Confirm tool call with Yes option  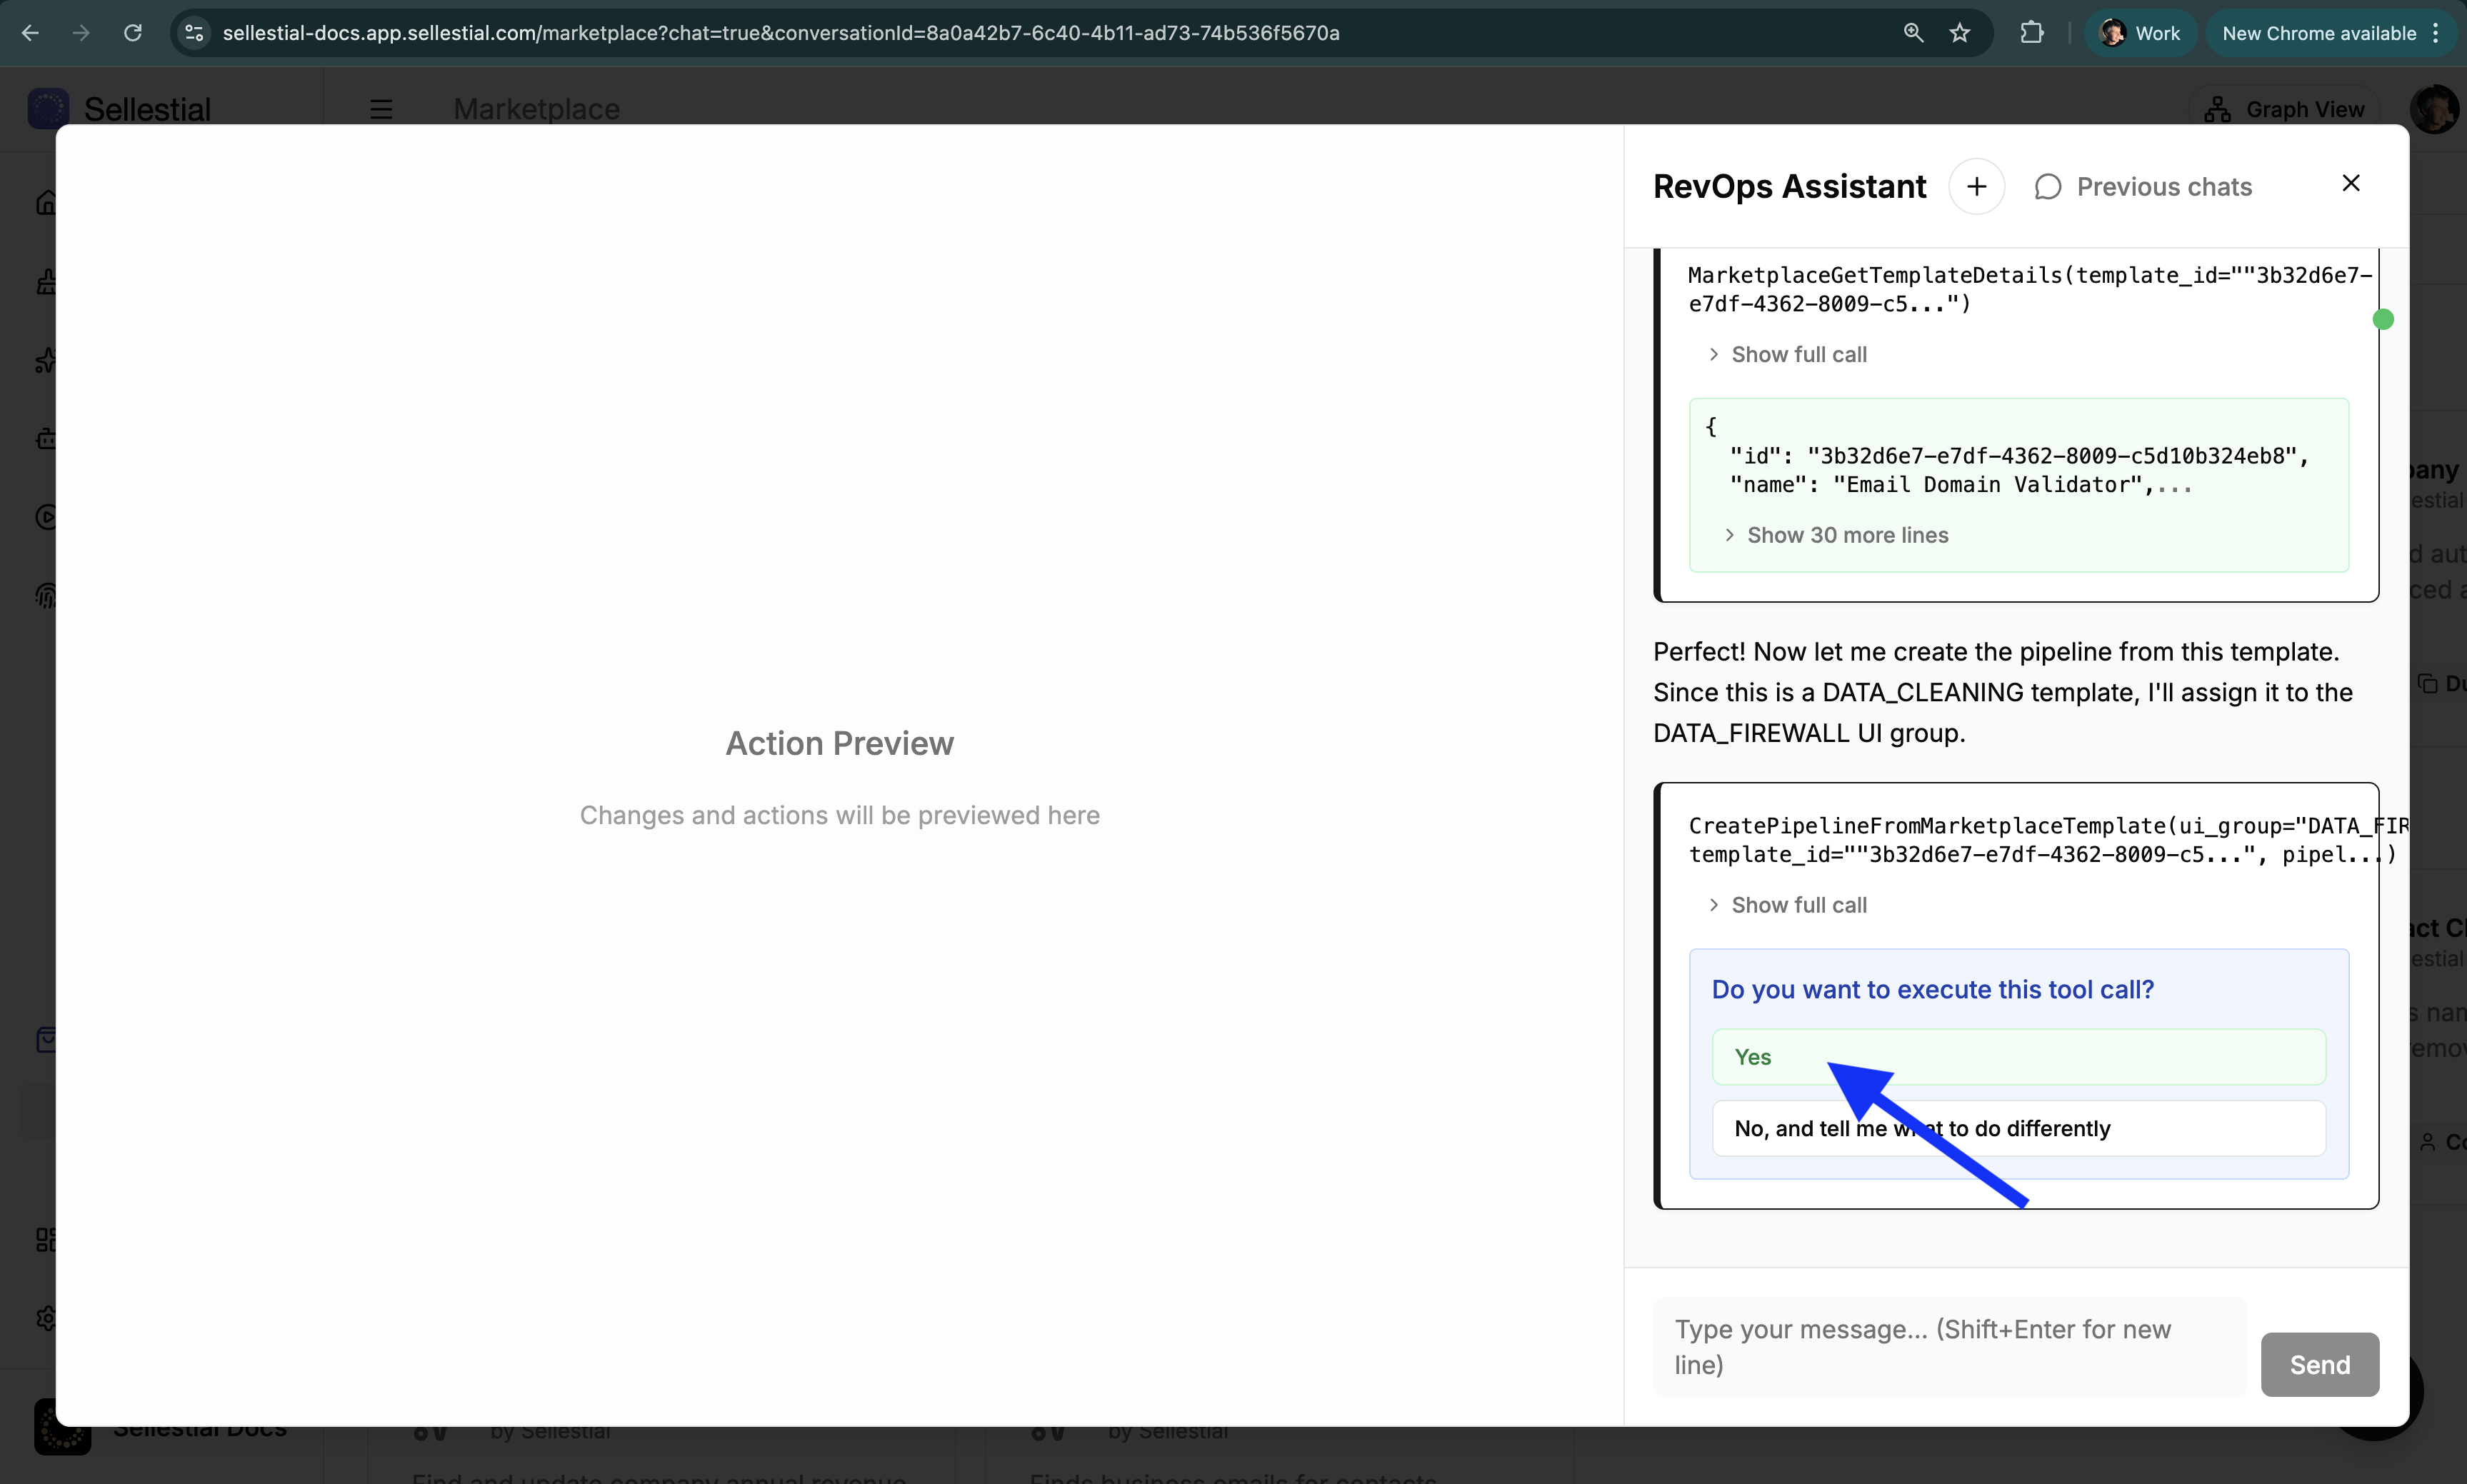tap(2018, 1057)
